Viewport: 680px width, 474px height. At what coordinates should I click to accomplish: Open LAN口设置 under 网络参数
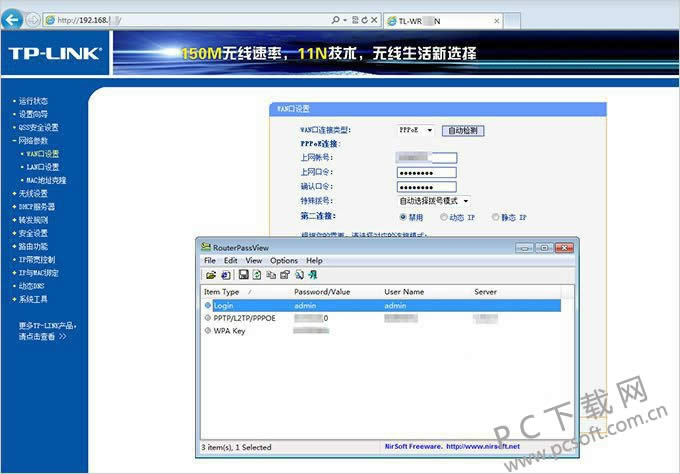(x=42, y=167)
